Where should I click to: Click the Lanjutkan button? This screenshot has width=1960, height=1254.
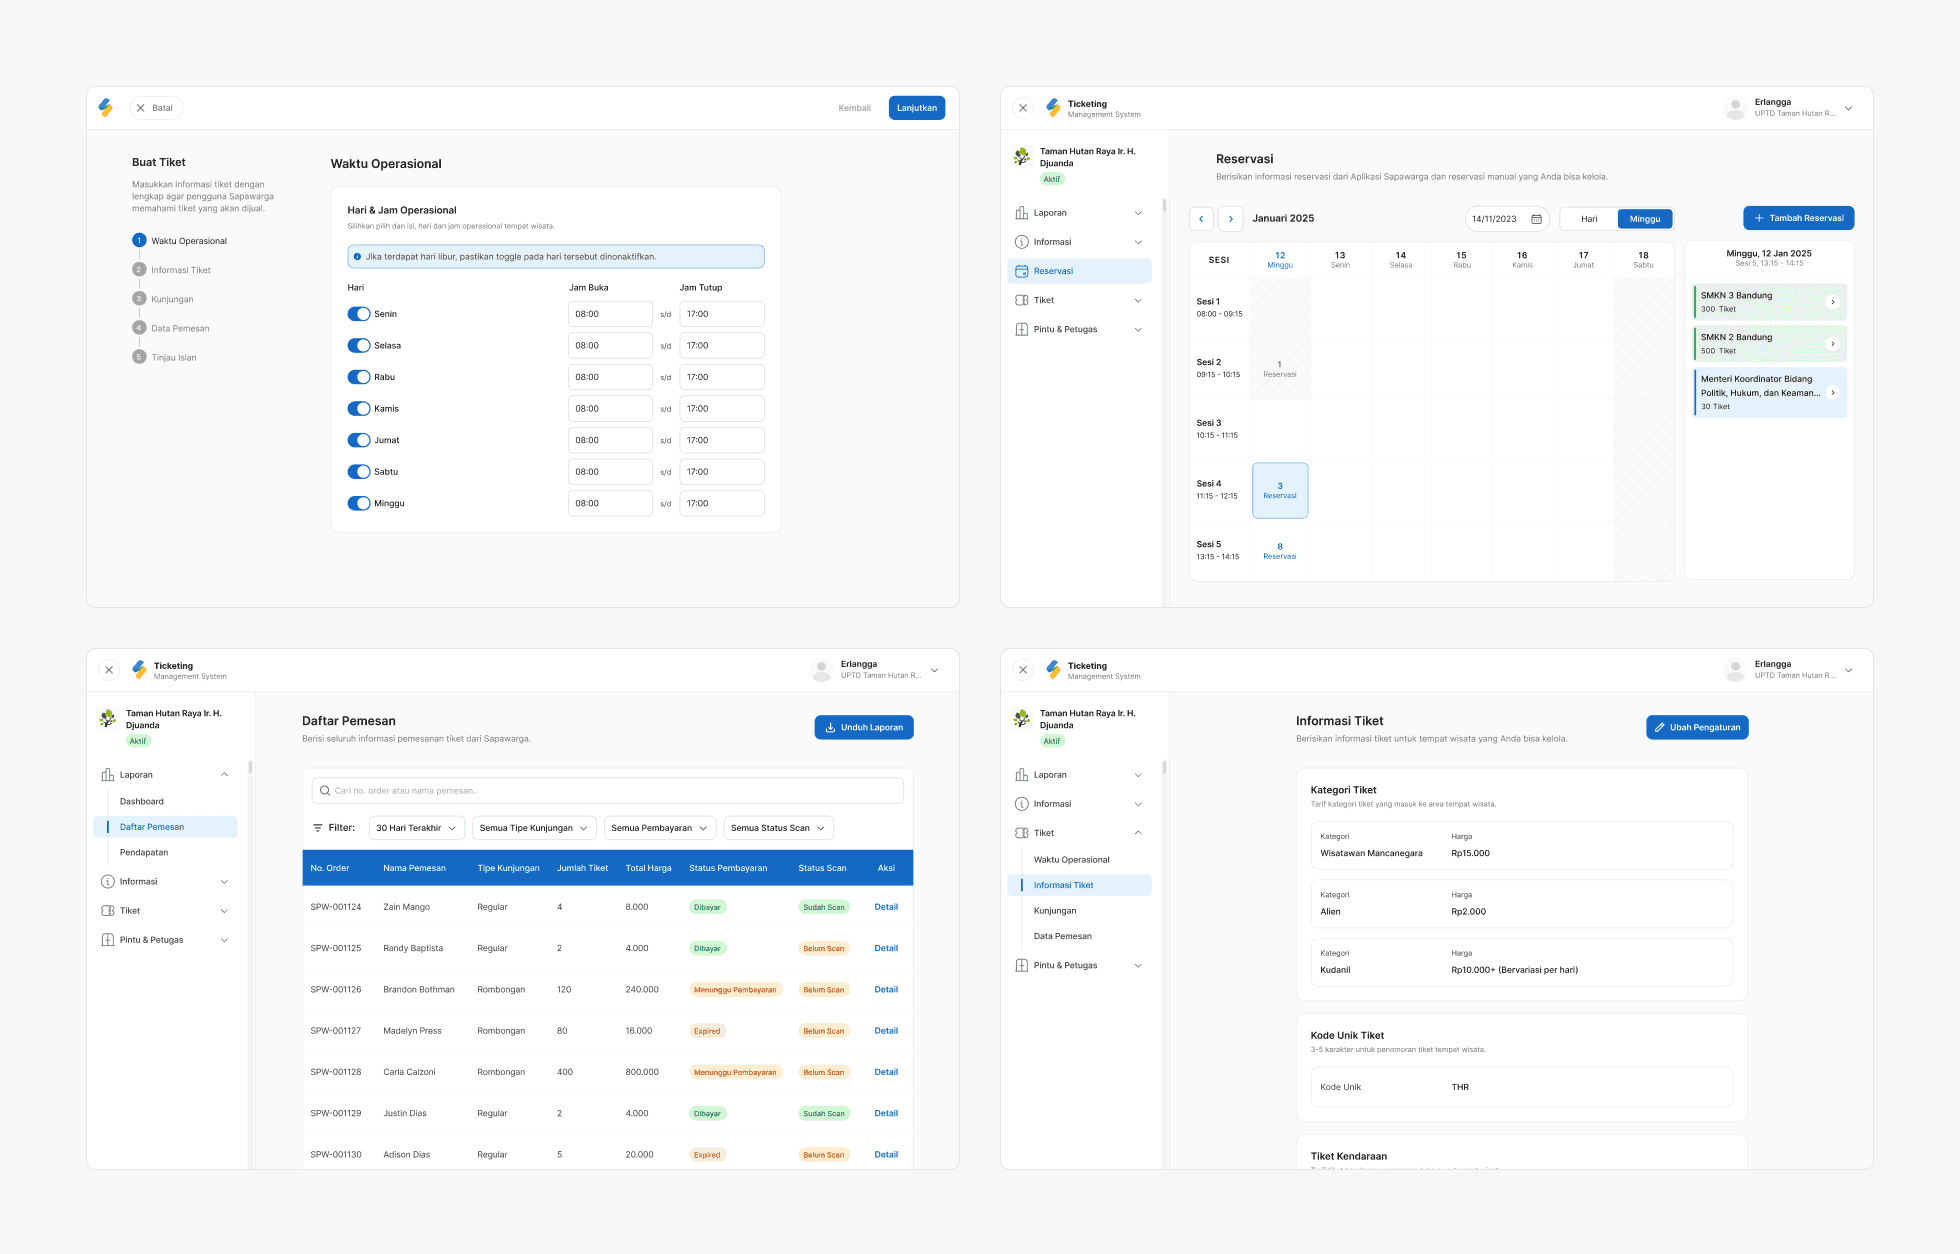point(916,108)
